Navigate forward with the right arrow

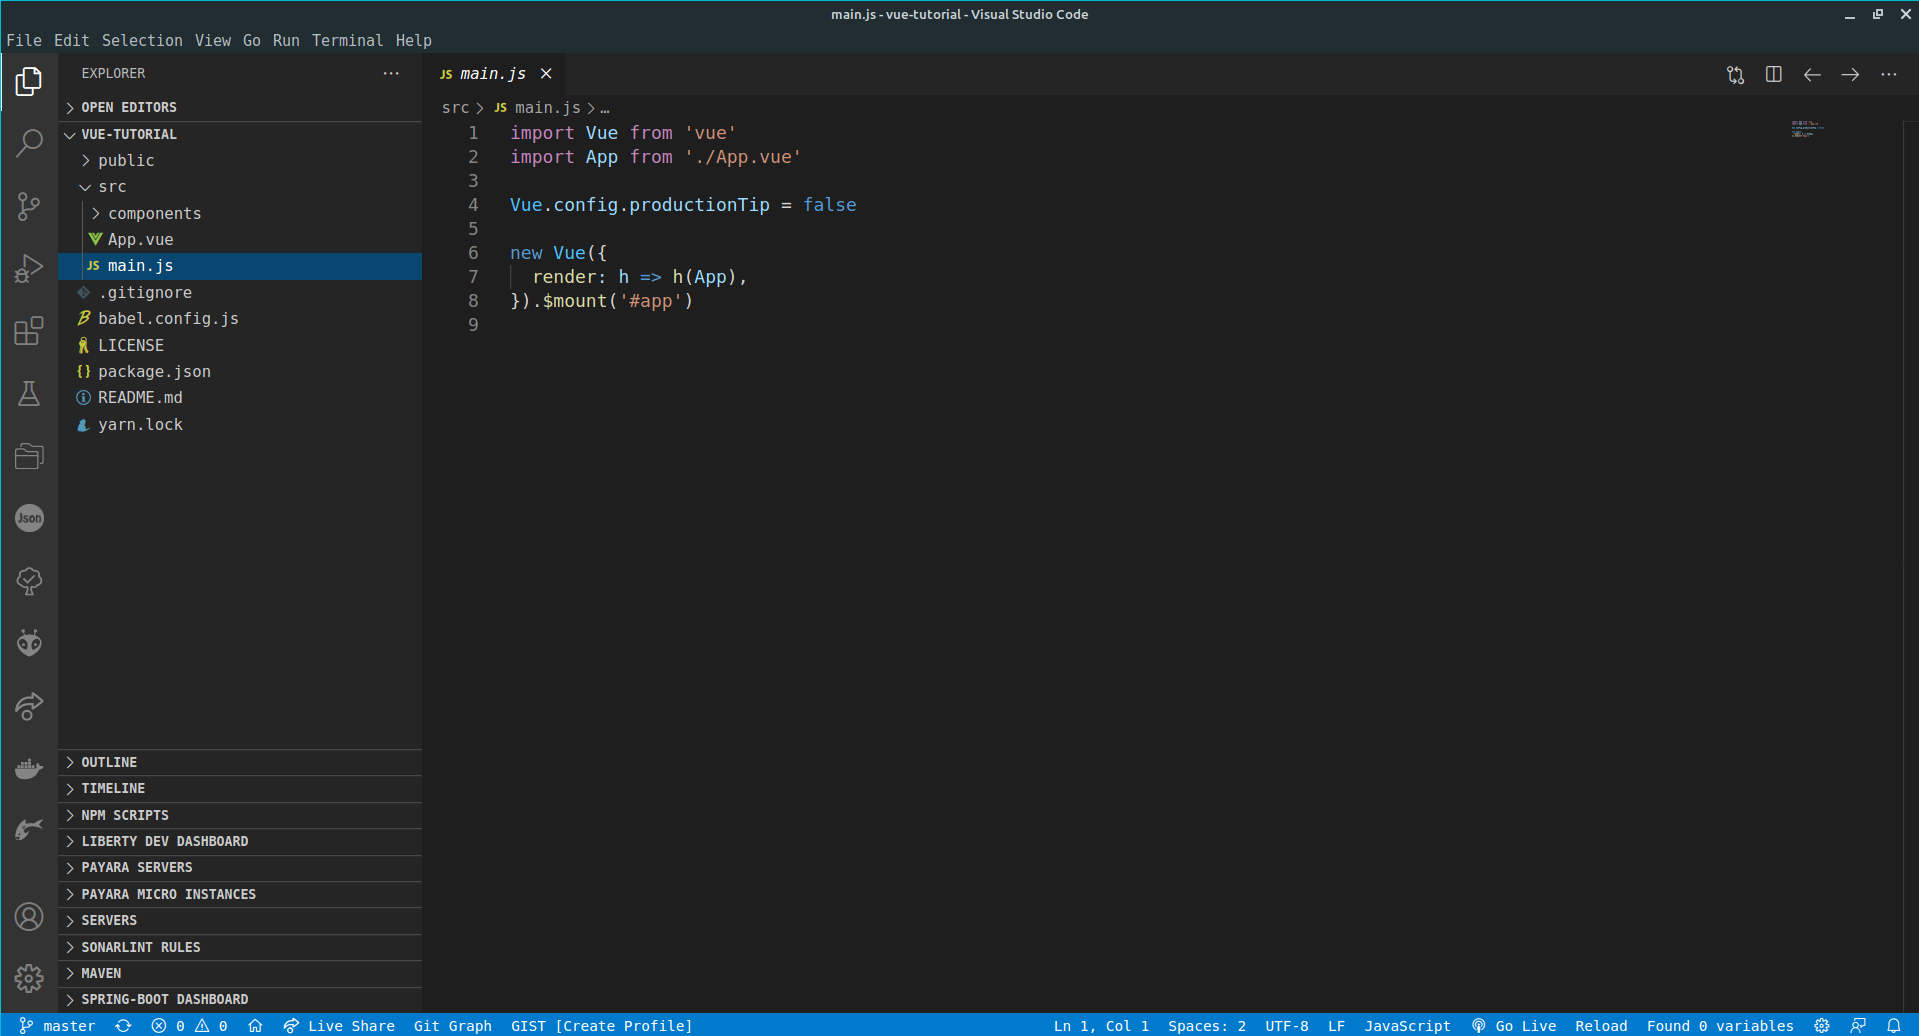click(x=1850, y=75)
